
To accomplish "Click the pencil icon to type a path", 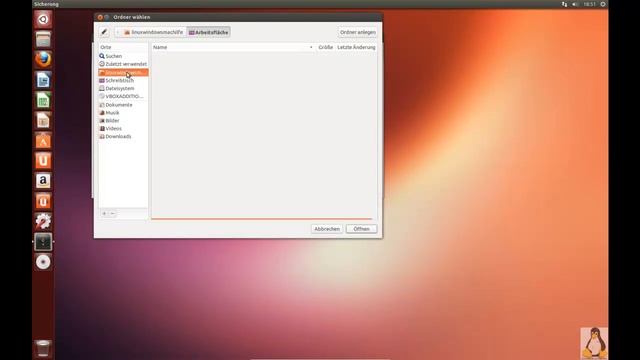I will click(x=104, y=32).
